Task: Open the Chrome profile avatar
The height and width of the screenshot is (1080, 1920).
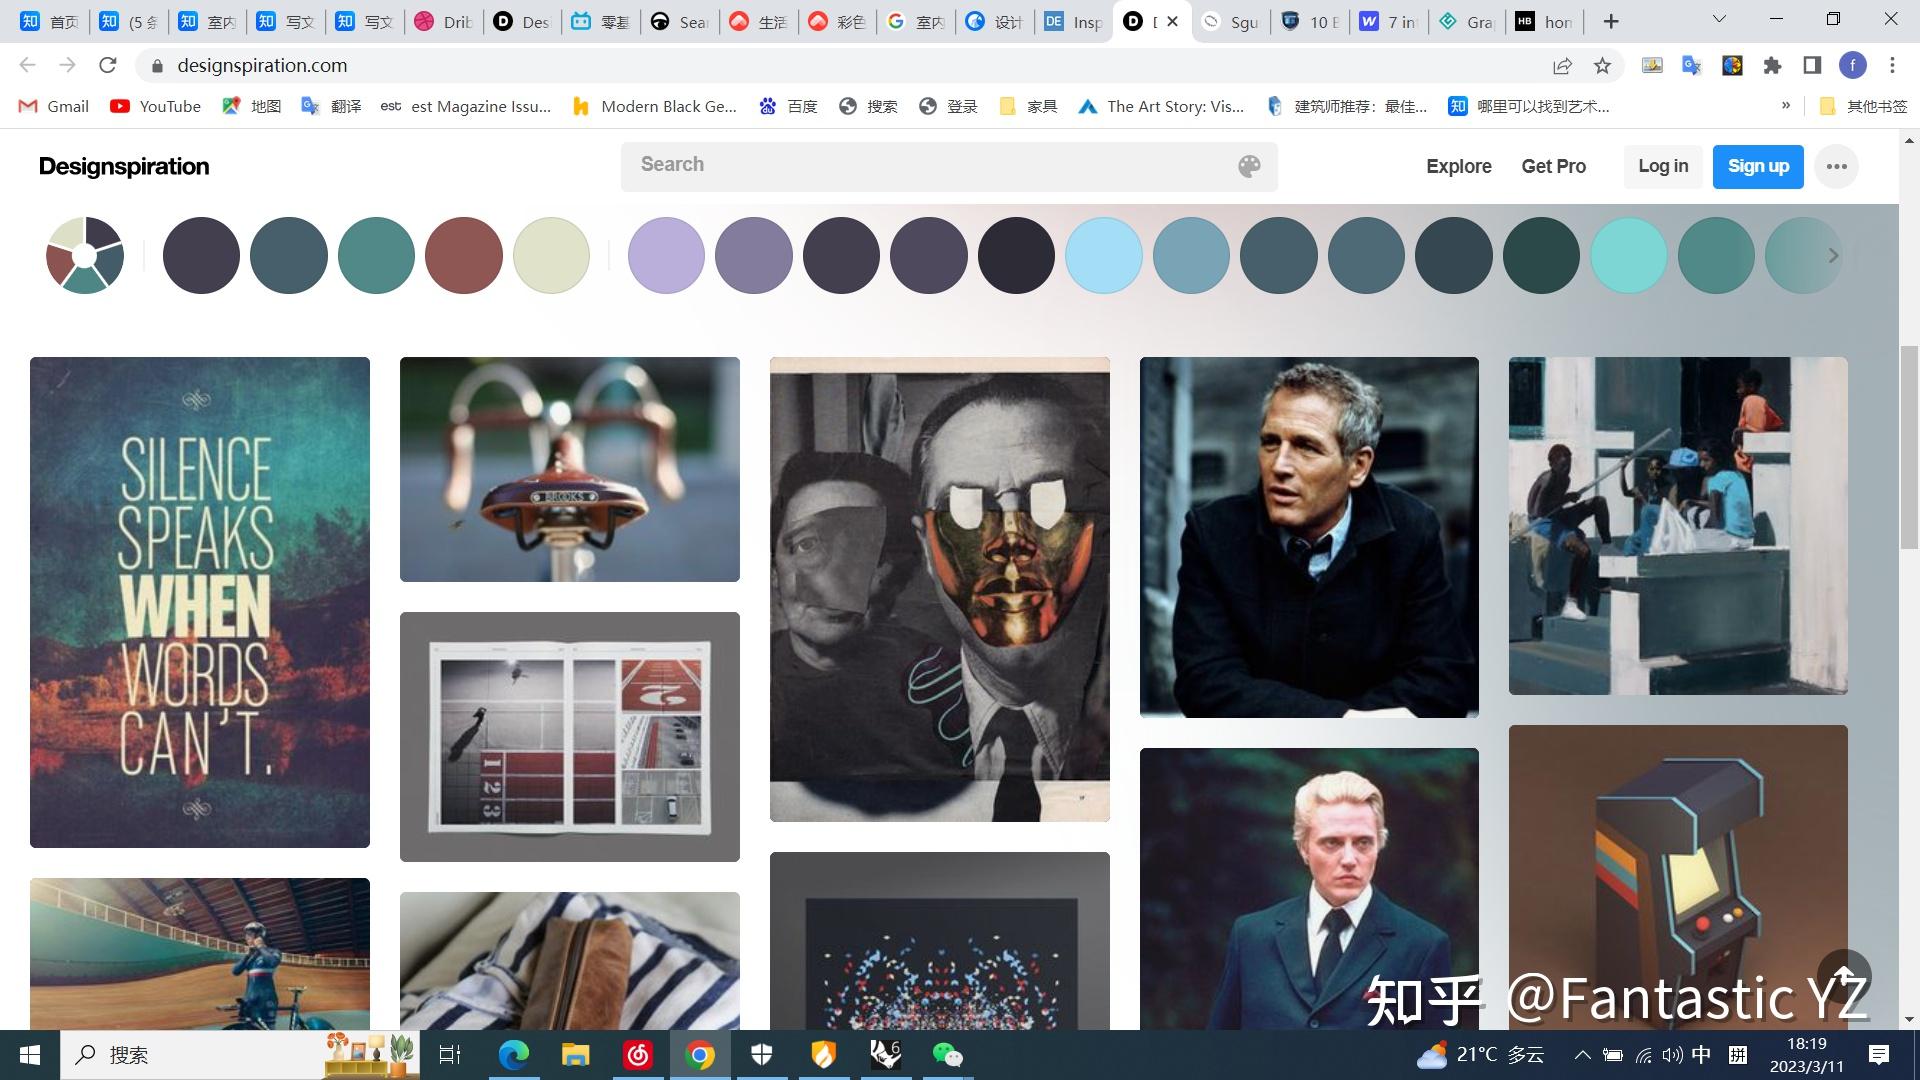Action: point(1853,65)
